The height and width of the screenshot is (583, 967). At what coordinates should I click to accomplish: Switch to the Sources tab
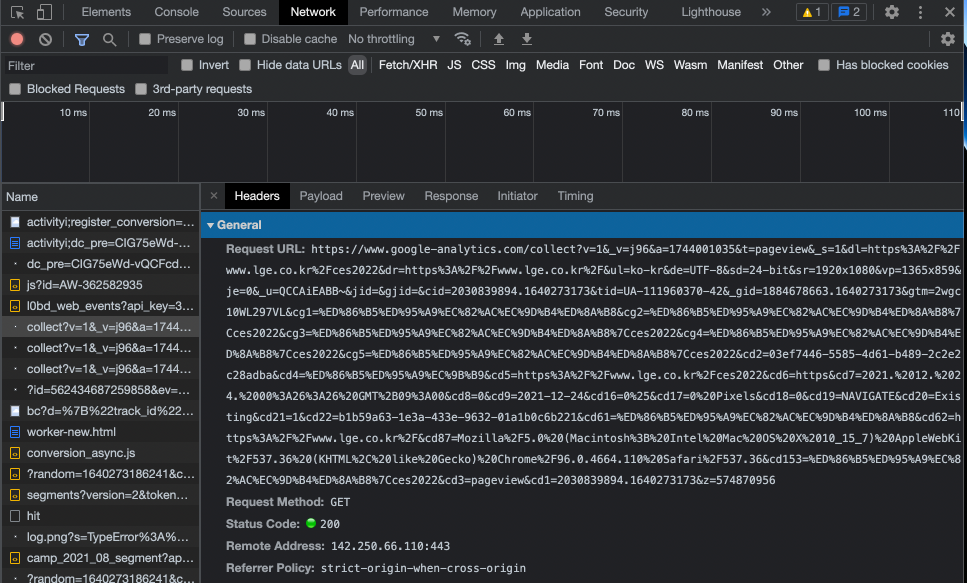click(244, 12)
